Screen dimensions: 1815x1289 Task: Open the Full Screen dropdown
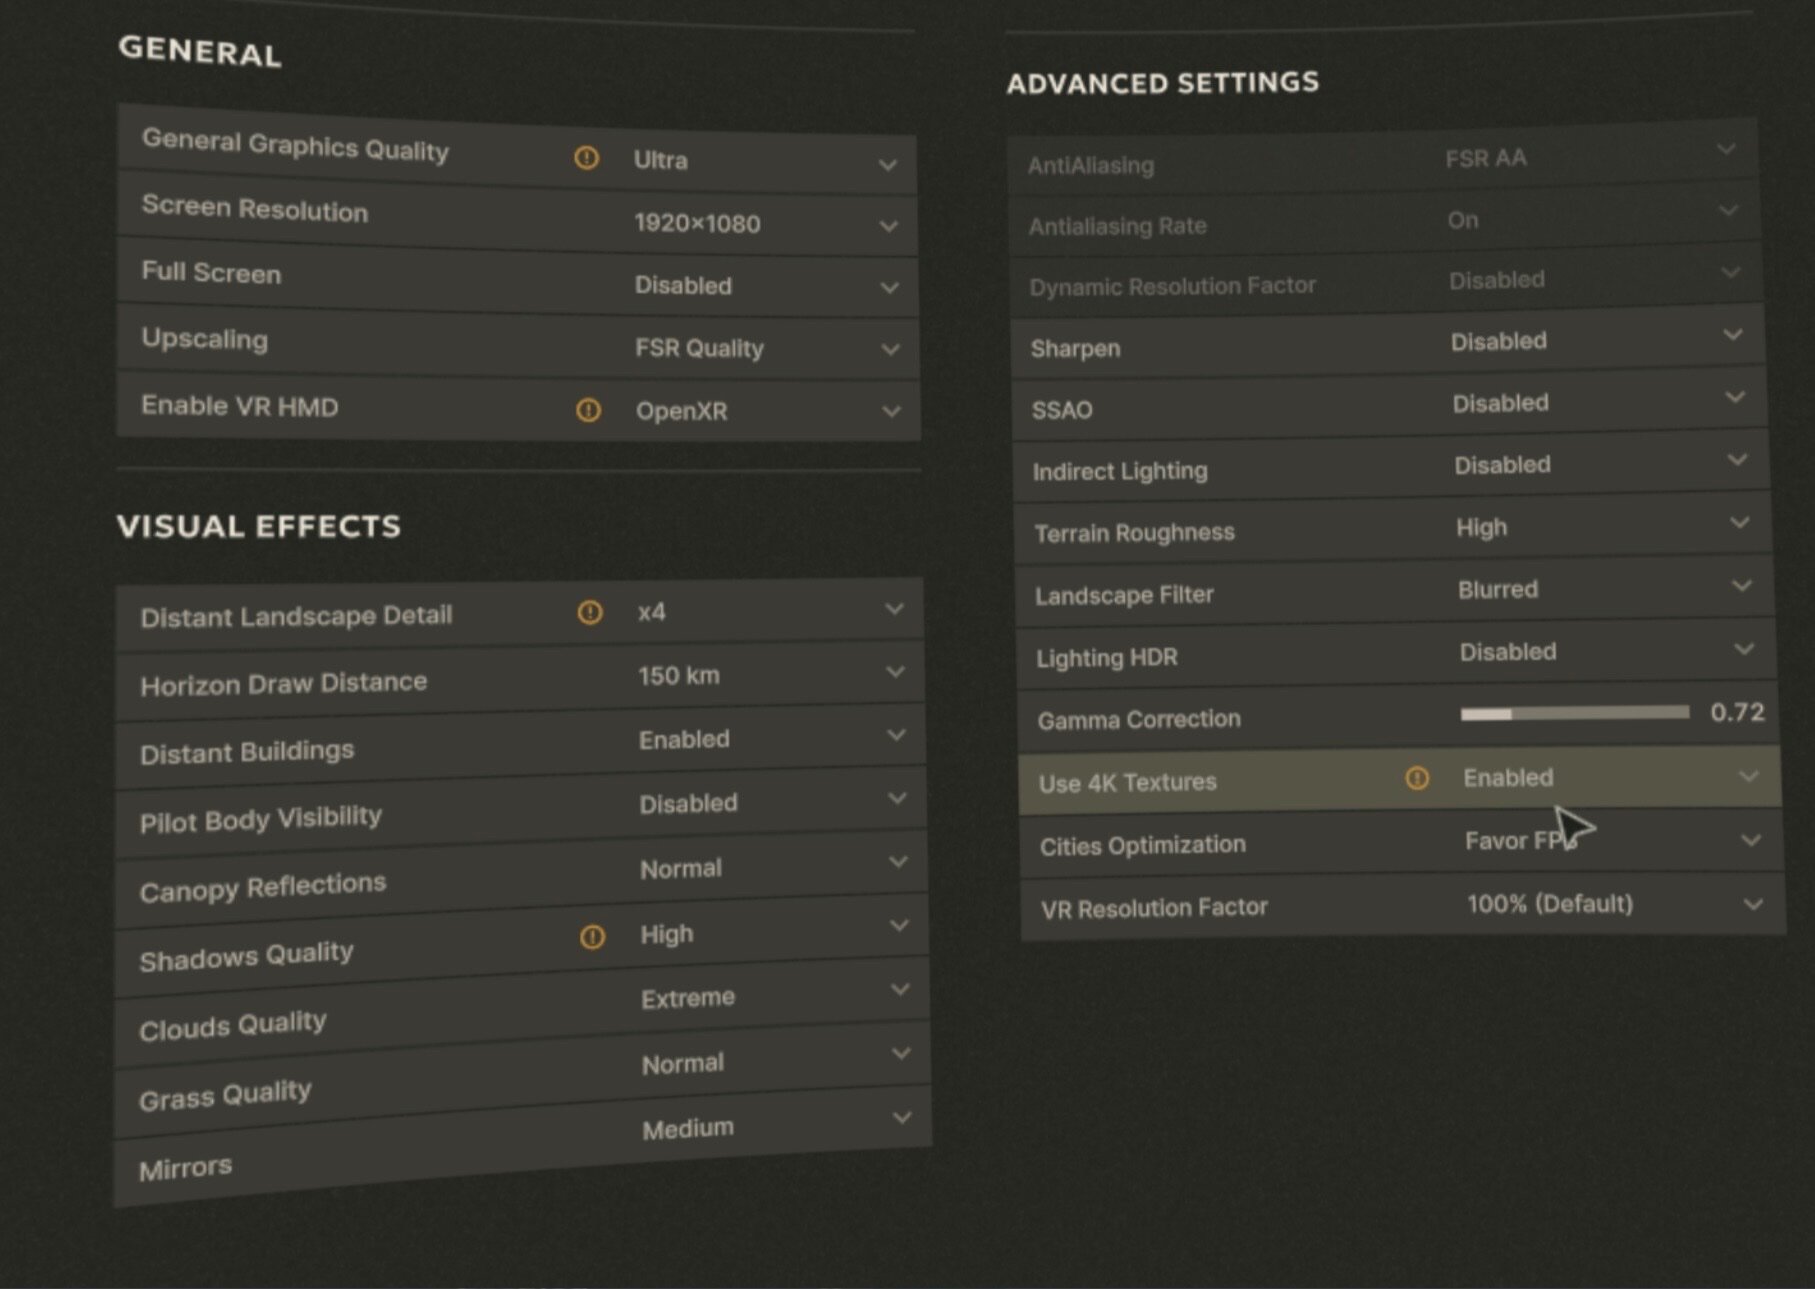tap(767, 286)
